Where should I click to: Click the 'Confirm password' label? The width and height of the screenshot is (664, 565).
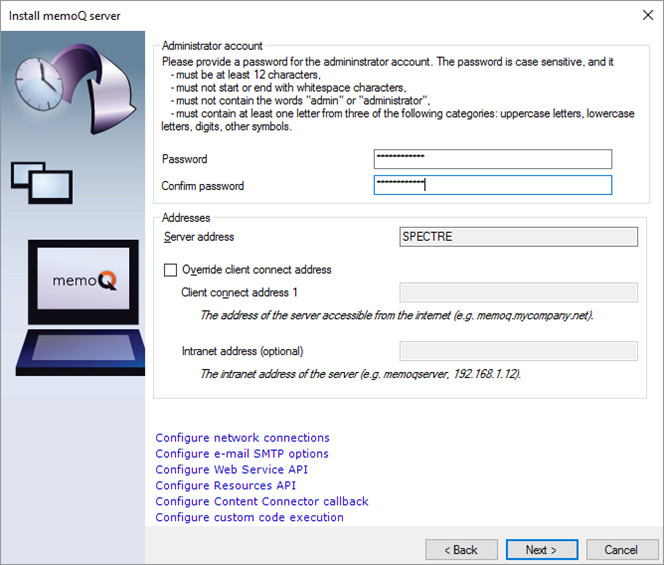[202, 186]
